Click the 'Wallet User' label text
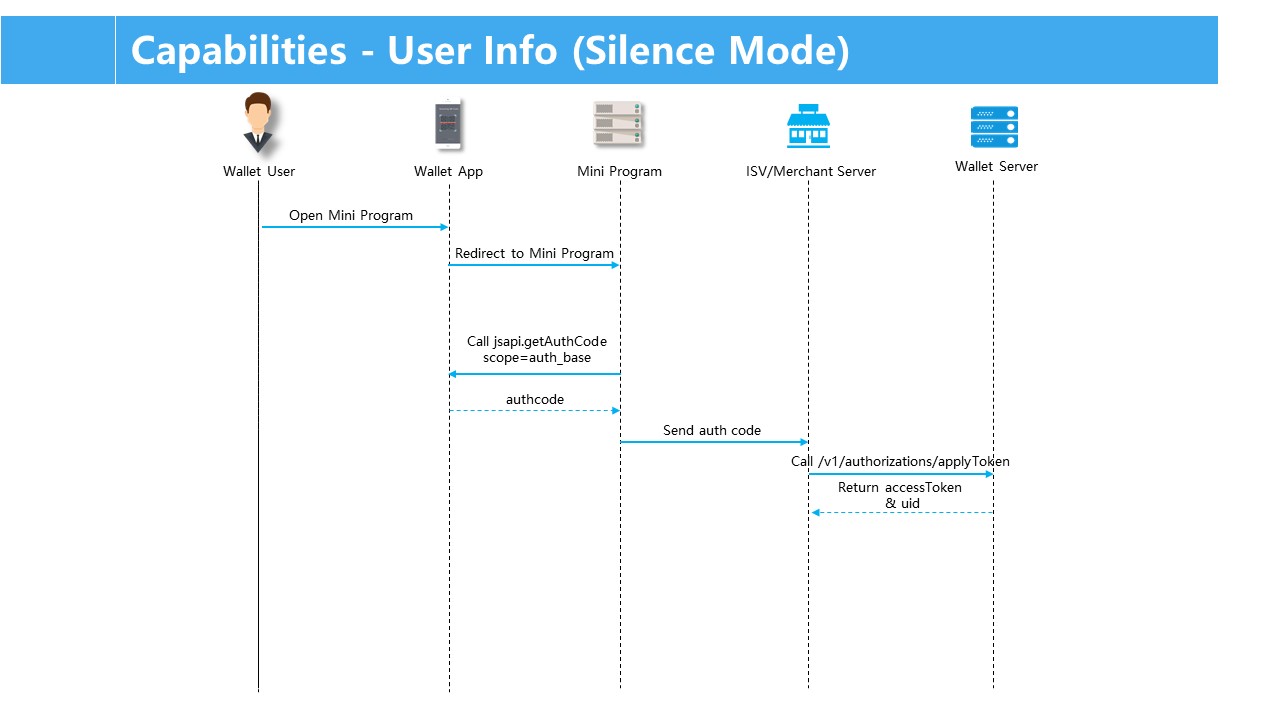 (259, 171)
